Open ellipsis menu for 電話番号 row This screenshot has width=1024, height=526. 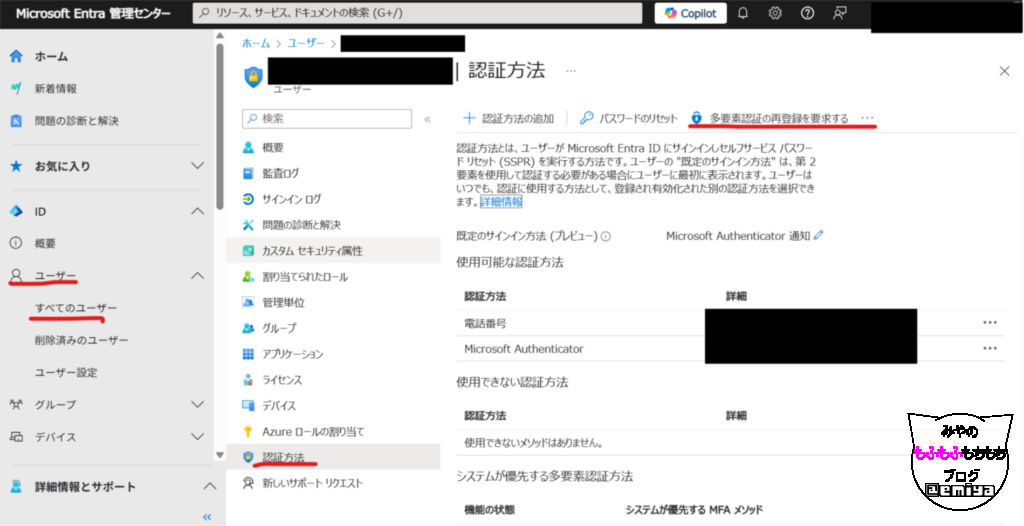click(990, 323)
